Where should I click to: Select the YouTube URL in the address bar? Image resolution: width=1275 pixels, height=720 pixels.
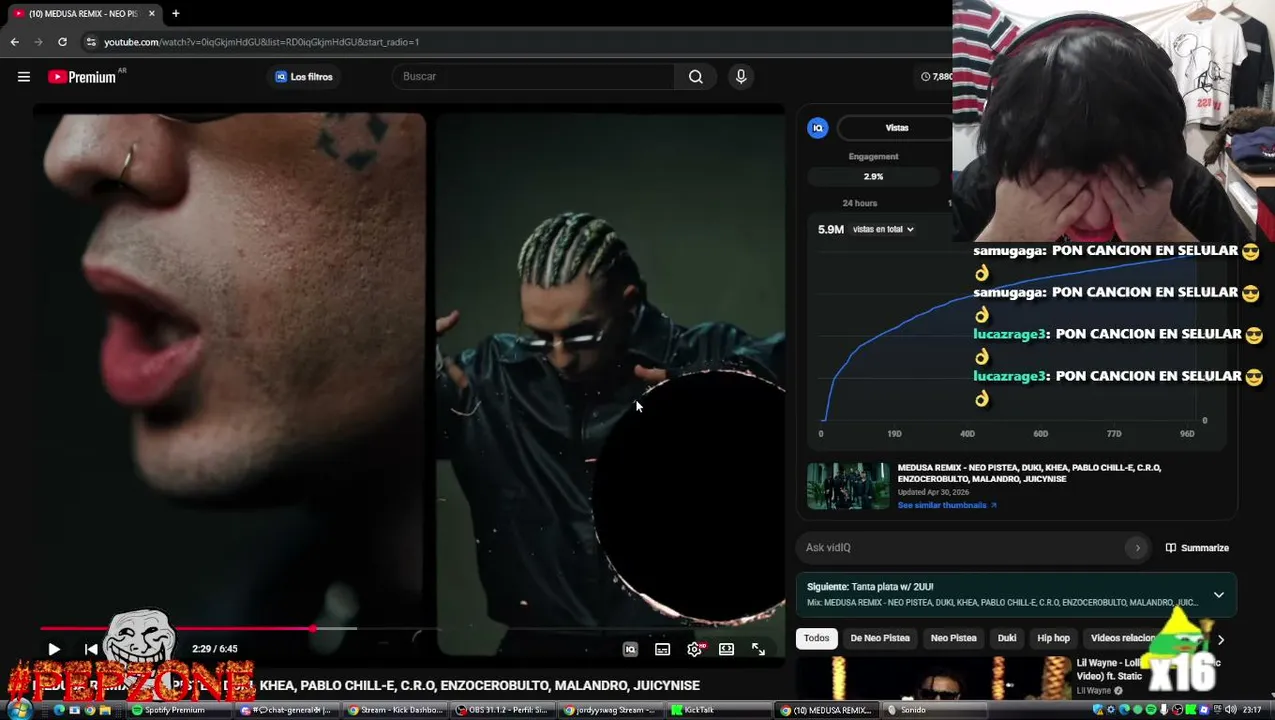pyautogui.click(x=261, y=42)
